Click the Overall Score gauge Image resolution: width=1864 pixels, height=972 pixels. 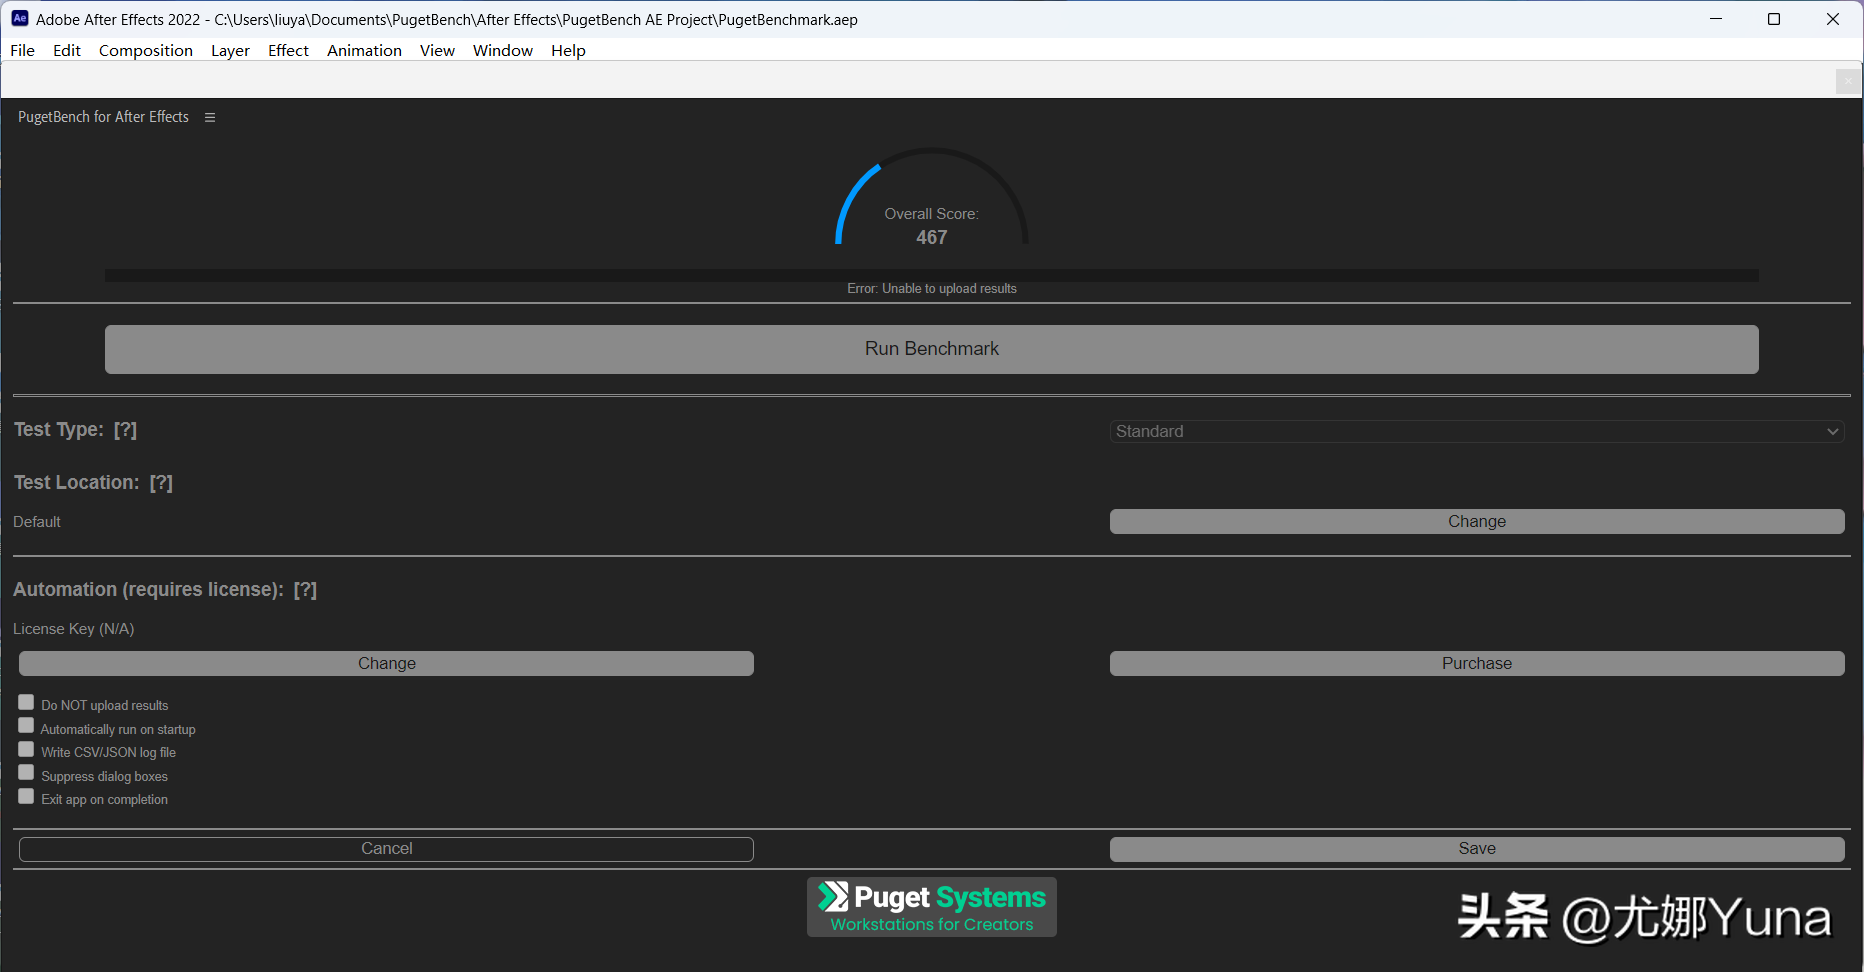tap(932, 198)
